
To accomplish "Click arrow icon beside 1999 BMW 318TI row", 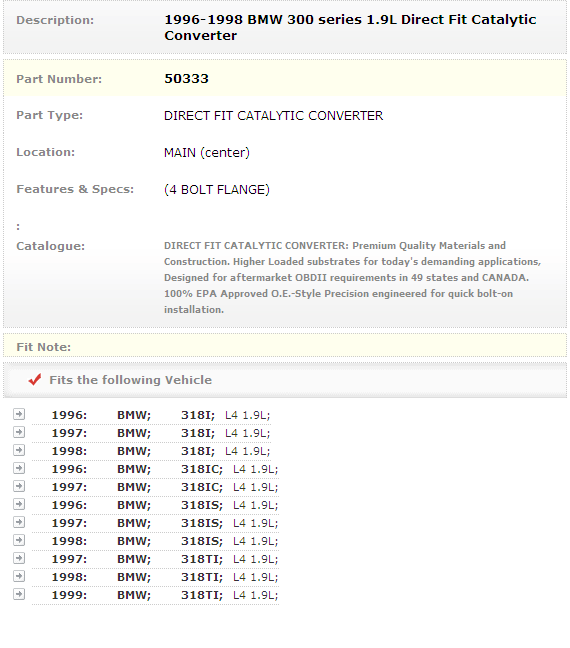I will [19, 594].
